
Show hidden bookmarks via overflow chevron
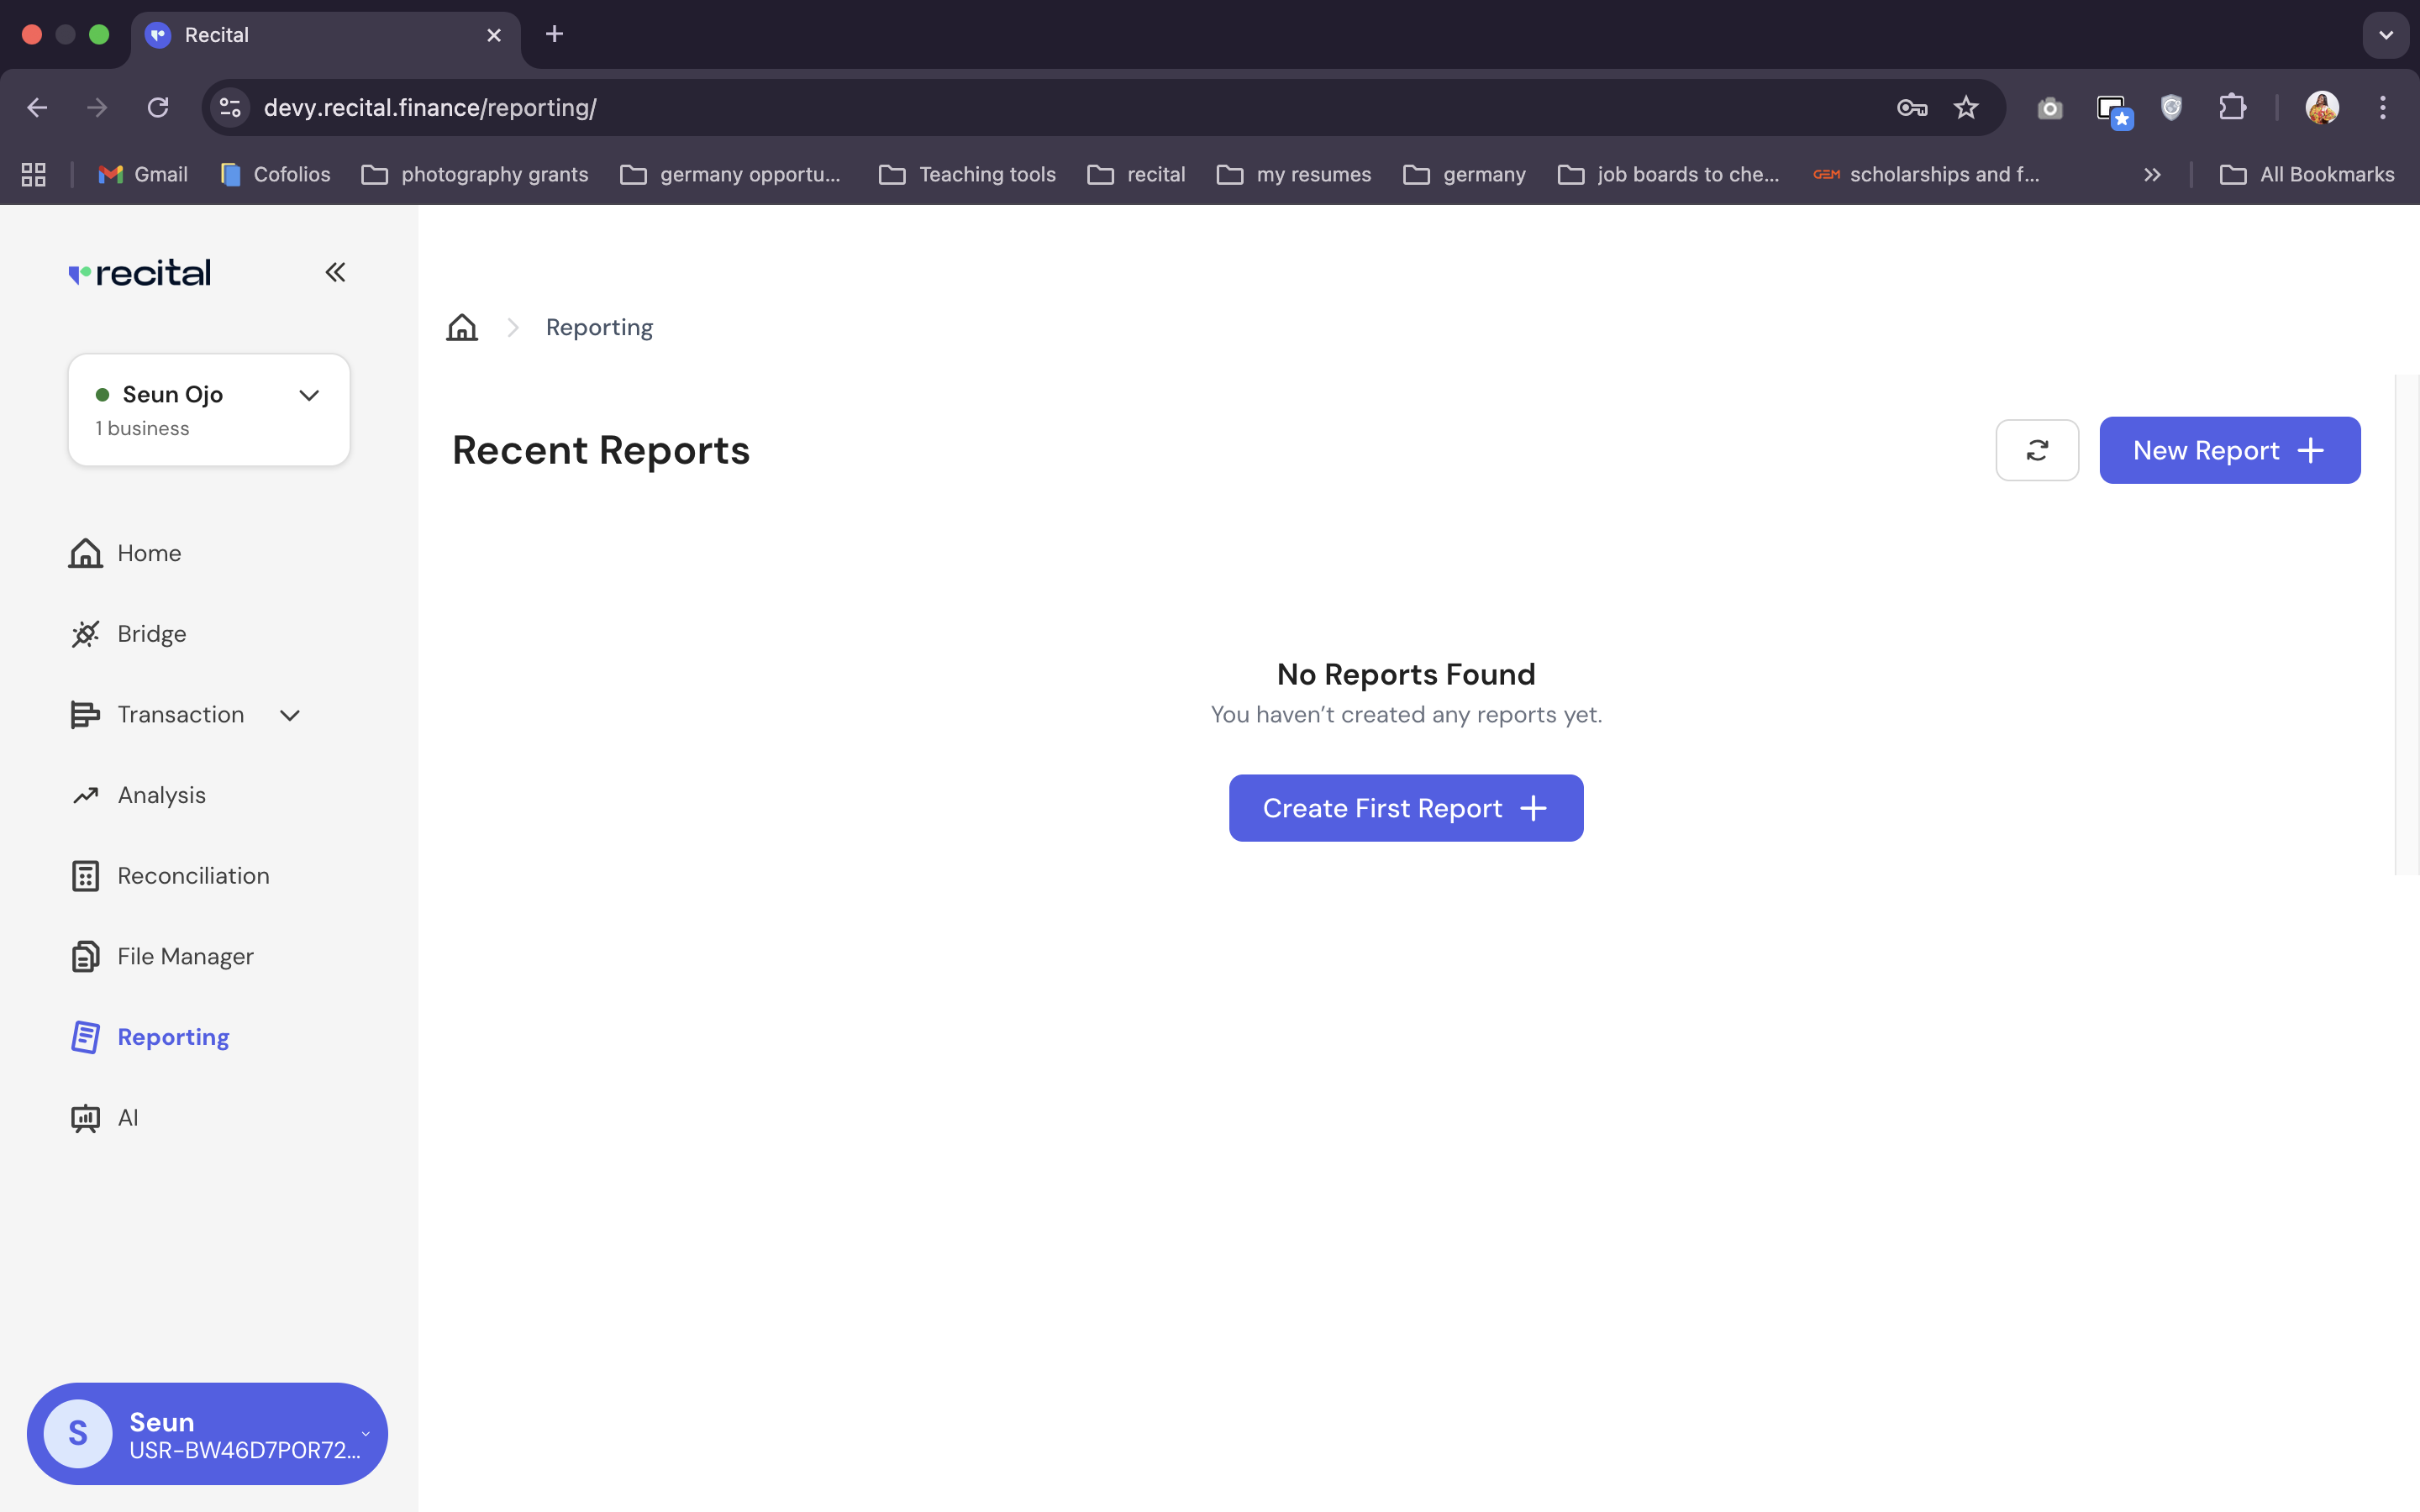[x=2151, y=174]
